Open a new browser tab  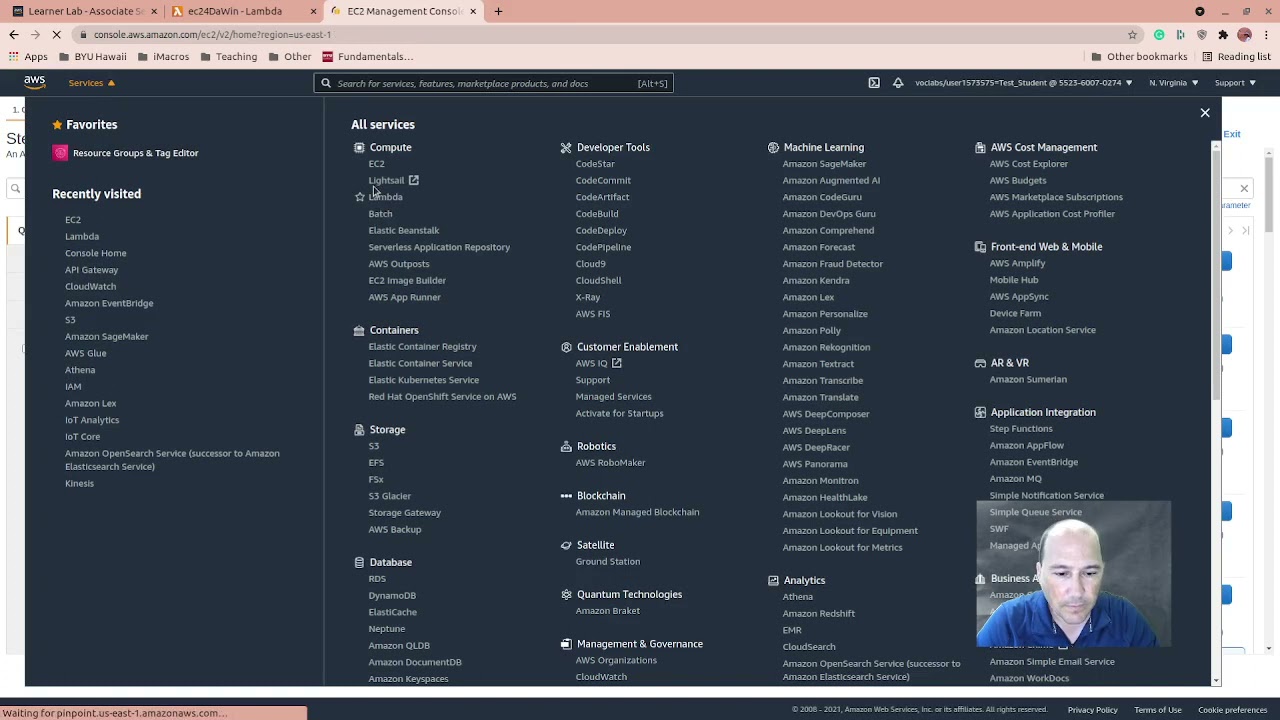coord(499,11)
